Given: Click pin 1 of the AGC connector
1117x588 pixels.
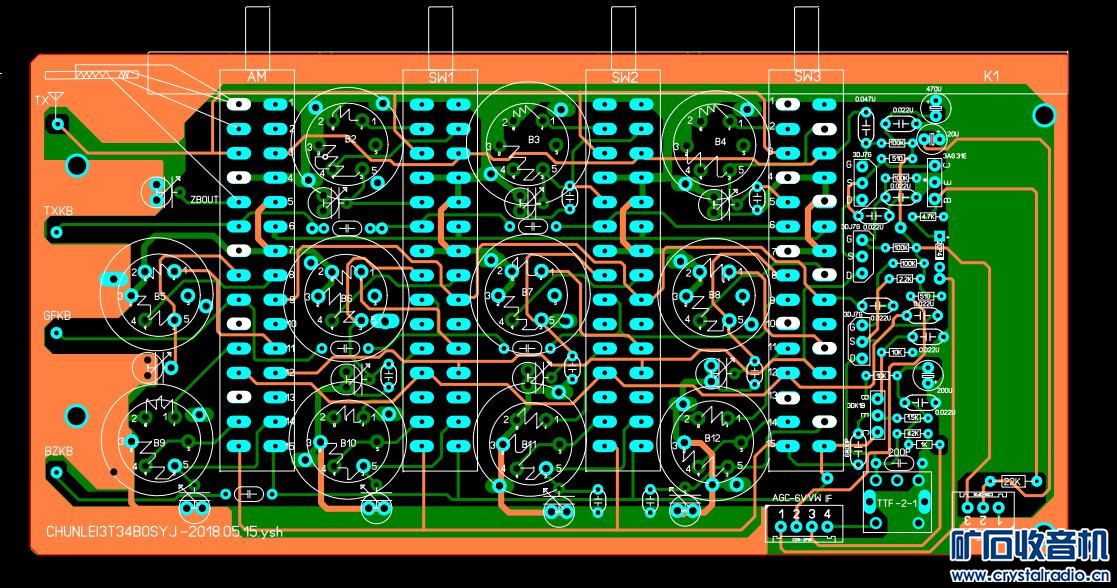Looking at the screenshot, I should pyautogui.click(x=781, y=527).
